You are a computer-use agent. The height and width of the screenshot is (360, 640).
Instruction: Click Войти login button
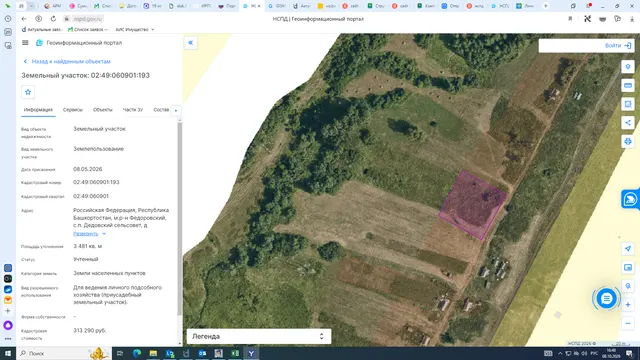click(x=618, y=46)
